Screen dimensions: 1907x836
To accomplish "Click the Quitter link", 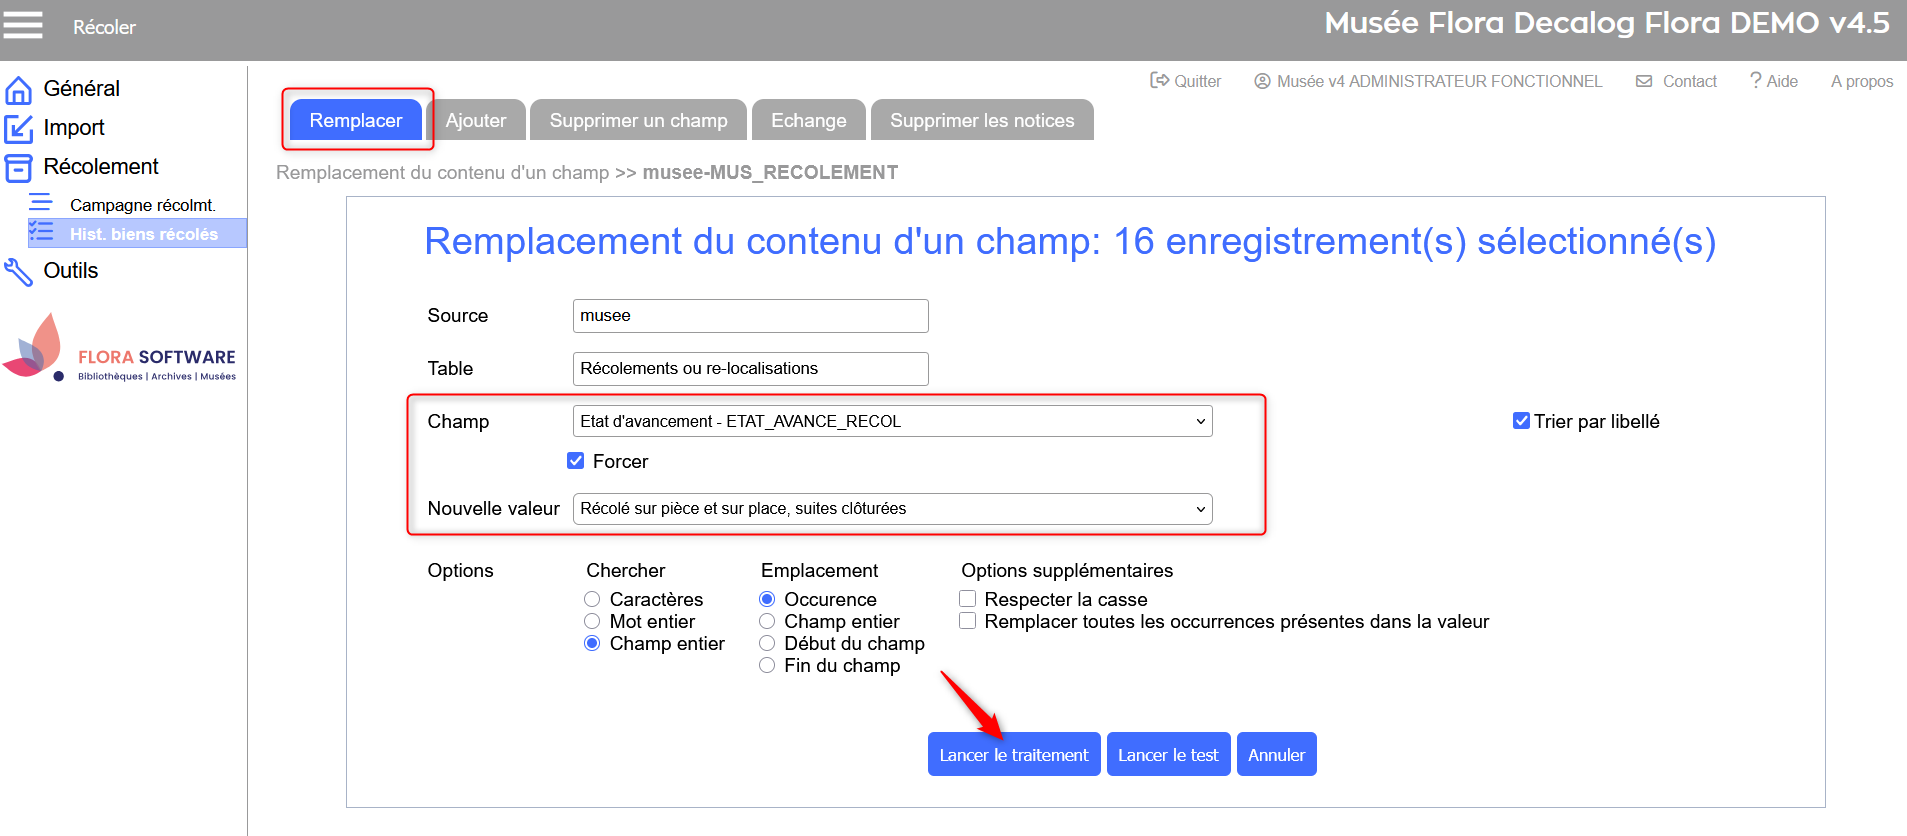I will click(1197, 81).
